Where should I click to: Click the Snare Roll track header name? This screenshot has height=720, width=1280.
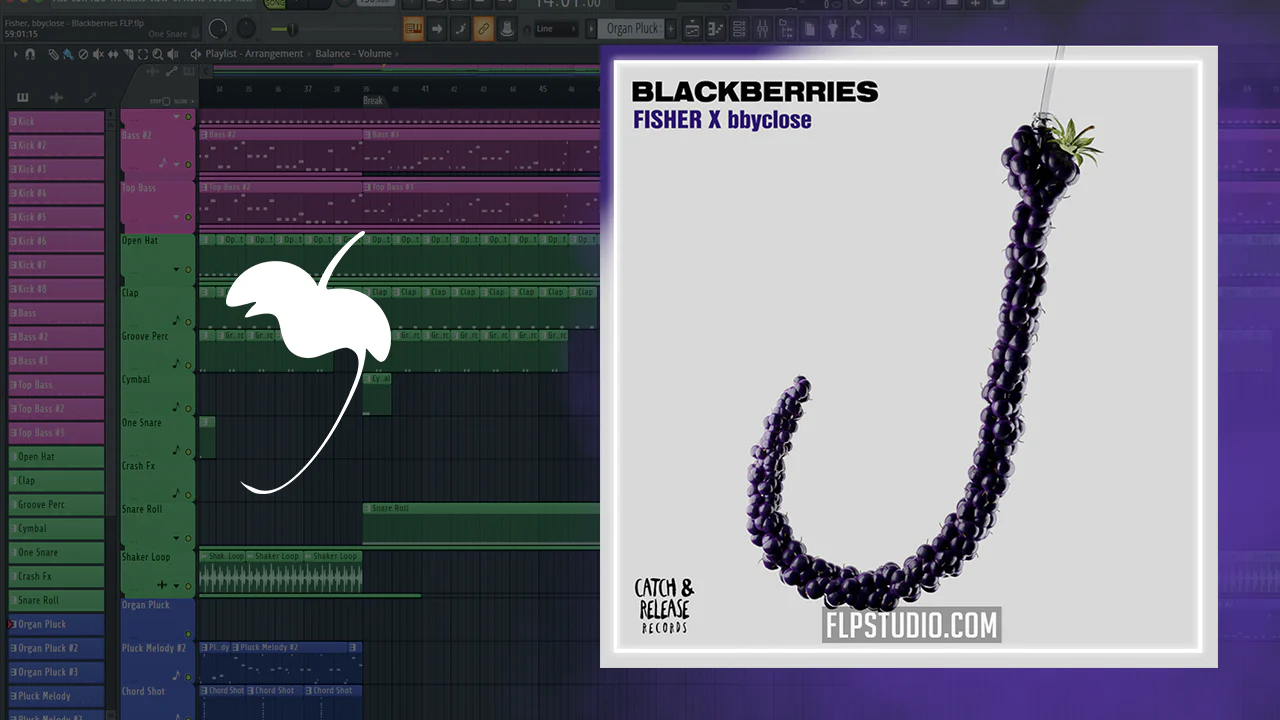[x=140, y=509]
